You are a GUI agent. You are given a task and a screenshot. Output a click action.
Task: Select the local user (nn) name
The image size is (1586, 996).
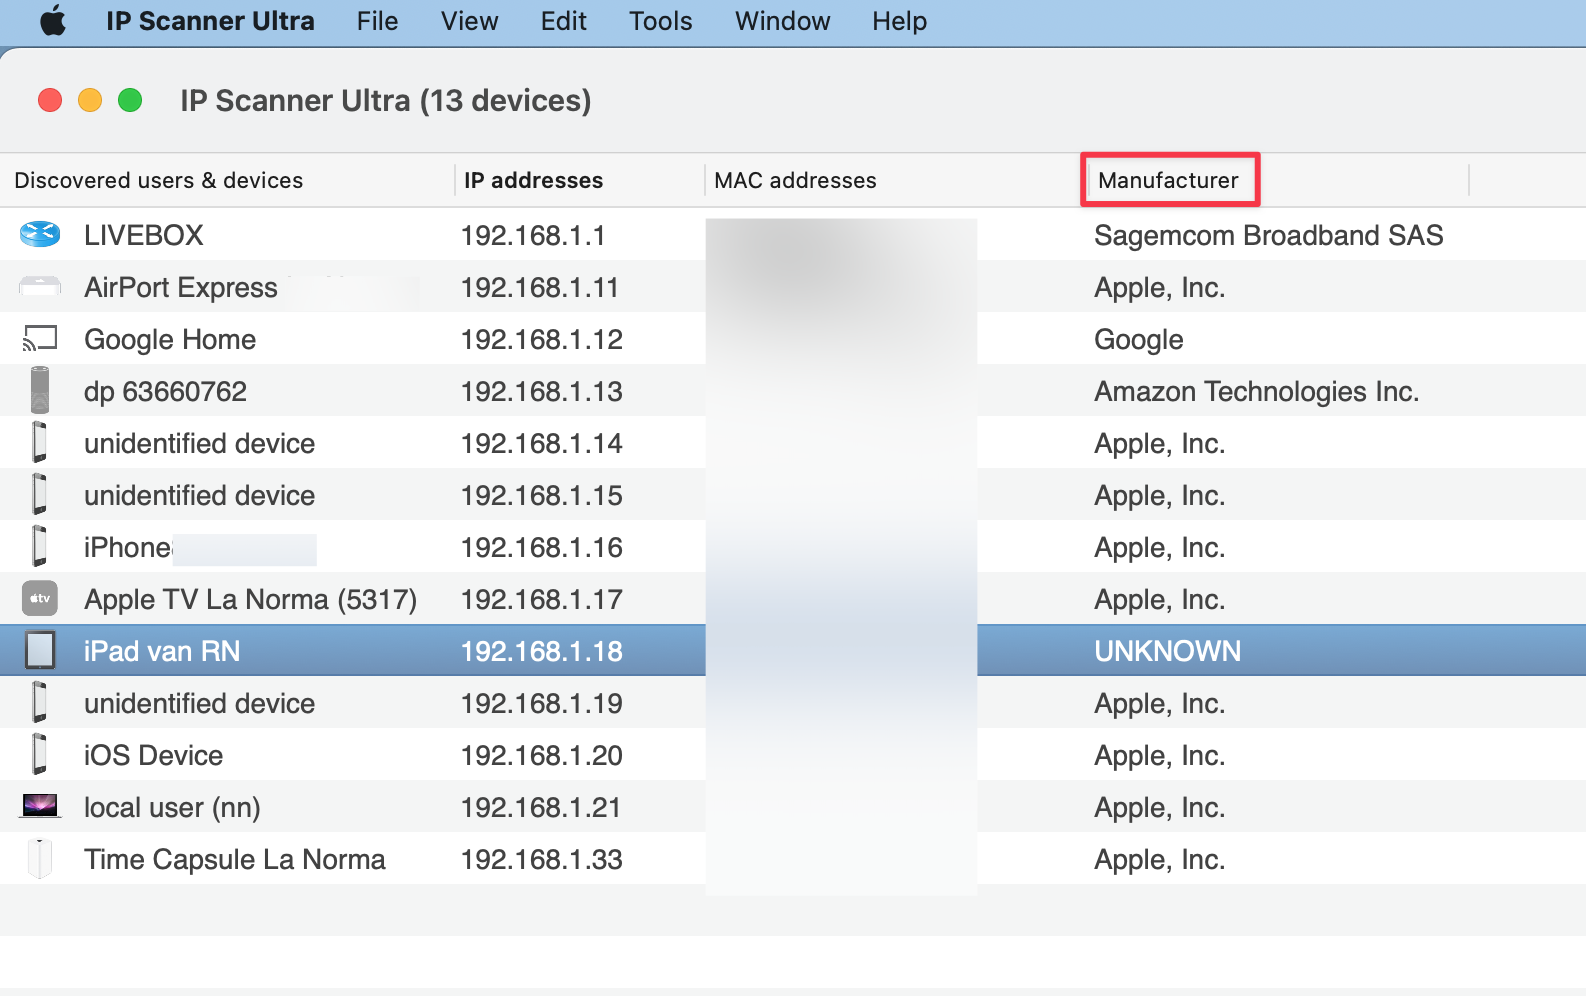172,807
